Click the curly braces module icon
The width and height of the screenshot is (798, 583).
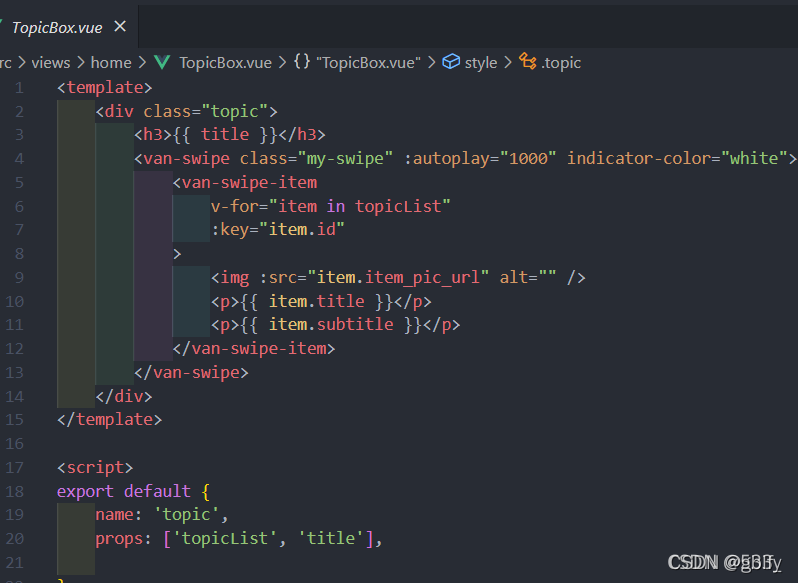[x=302, y=62]
